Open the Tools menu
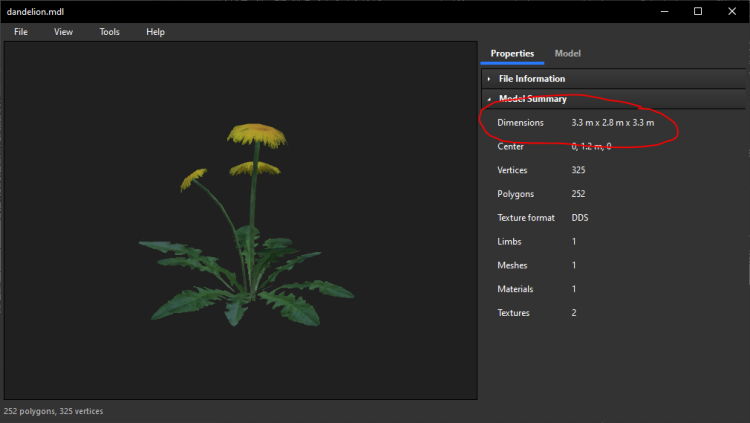This screenshot has width=750, height=423. (109, 32)
